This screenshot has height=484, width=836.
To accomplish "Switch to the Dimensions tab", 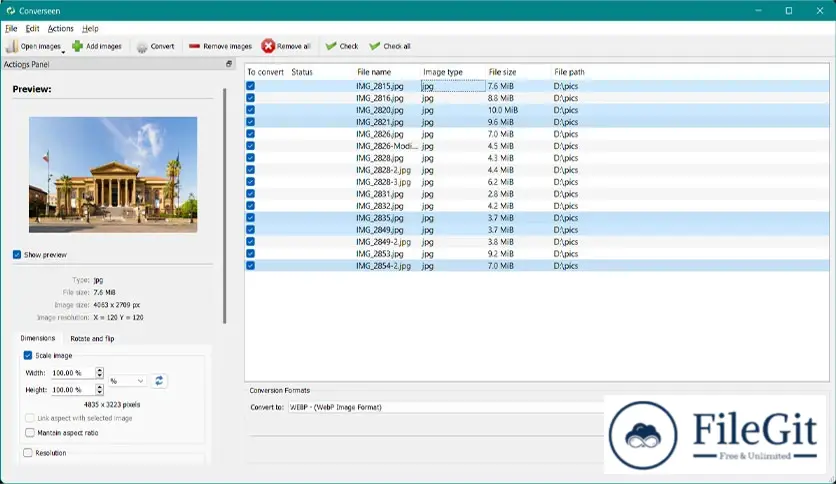I will pyautogui.click(x=37, y=338).
